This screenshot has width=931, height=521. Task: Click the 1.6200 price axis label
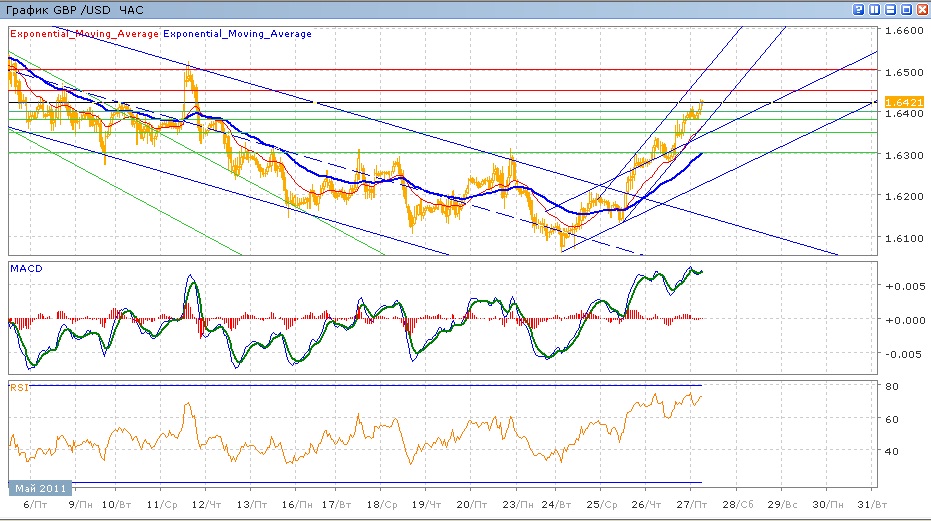click(x=904, y=196)
